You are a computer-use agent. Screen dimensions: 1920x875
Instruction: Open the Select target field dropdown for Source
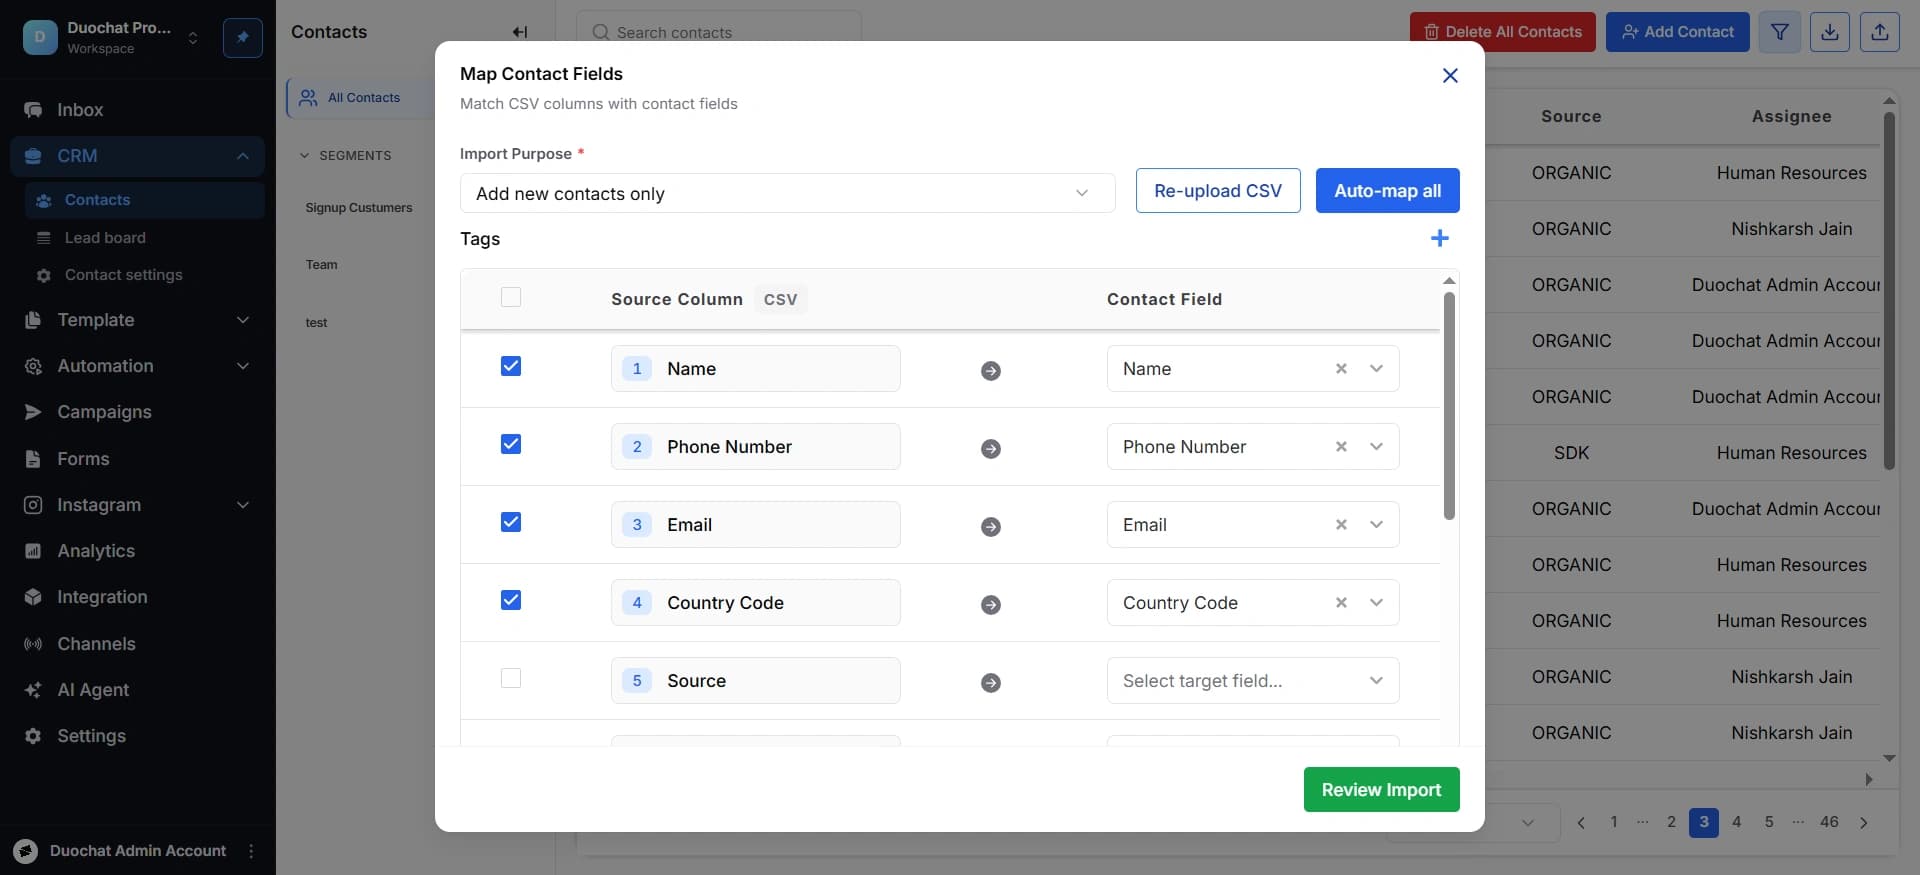pos(1253,681)
